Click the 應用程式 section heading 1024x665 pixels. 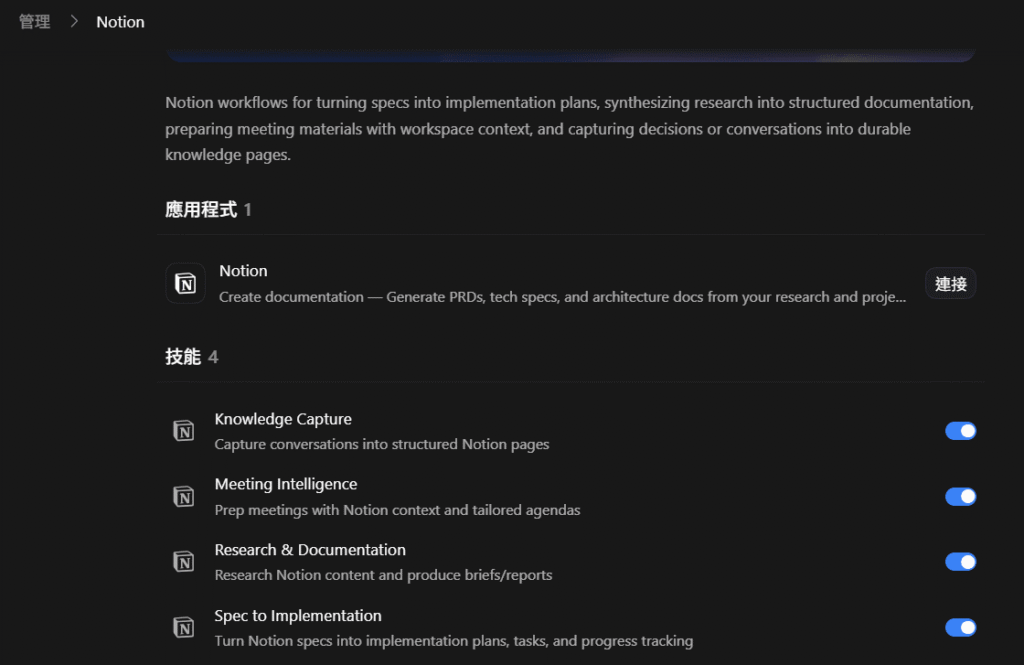pos(201,210)
